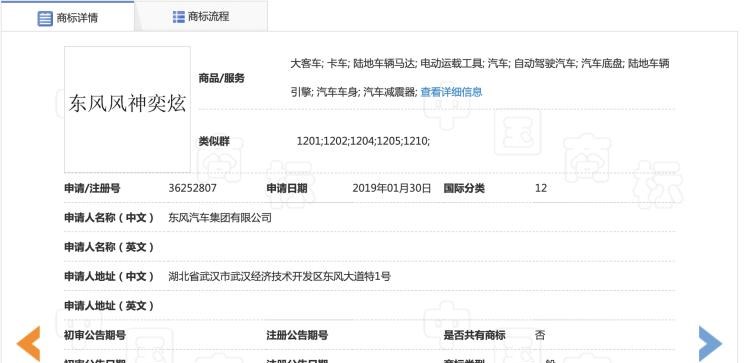Open the 商标详情 tab
This screenshot has width=744, height=363.
67,17
